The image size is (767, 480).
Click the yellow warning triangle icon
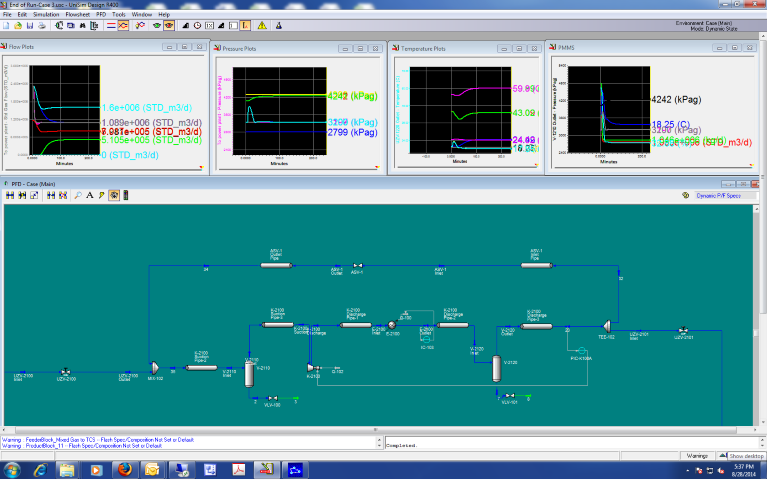pyautogui.click(x=261, y=26)
